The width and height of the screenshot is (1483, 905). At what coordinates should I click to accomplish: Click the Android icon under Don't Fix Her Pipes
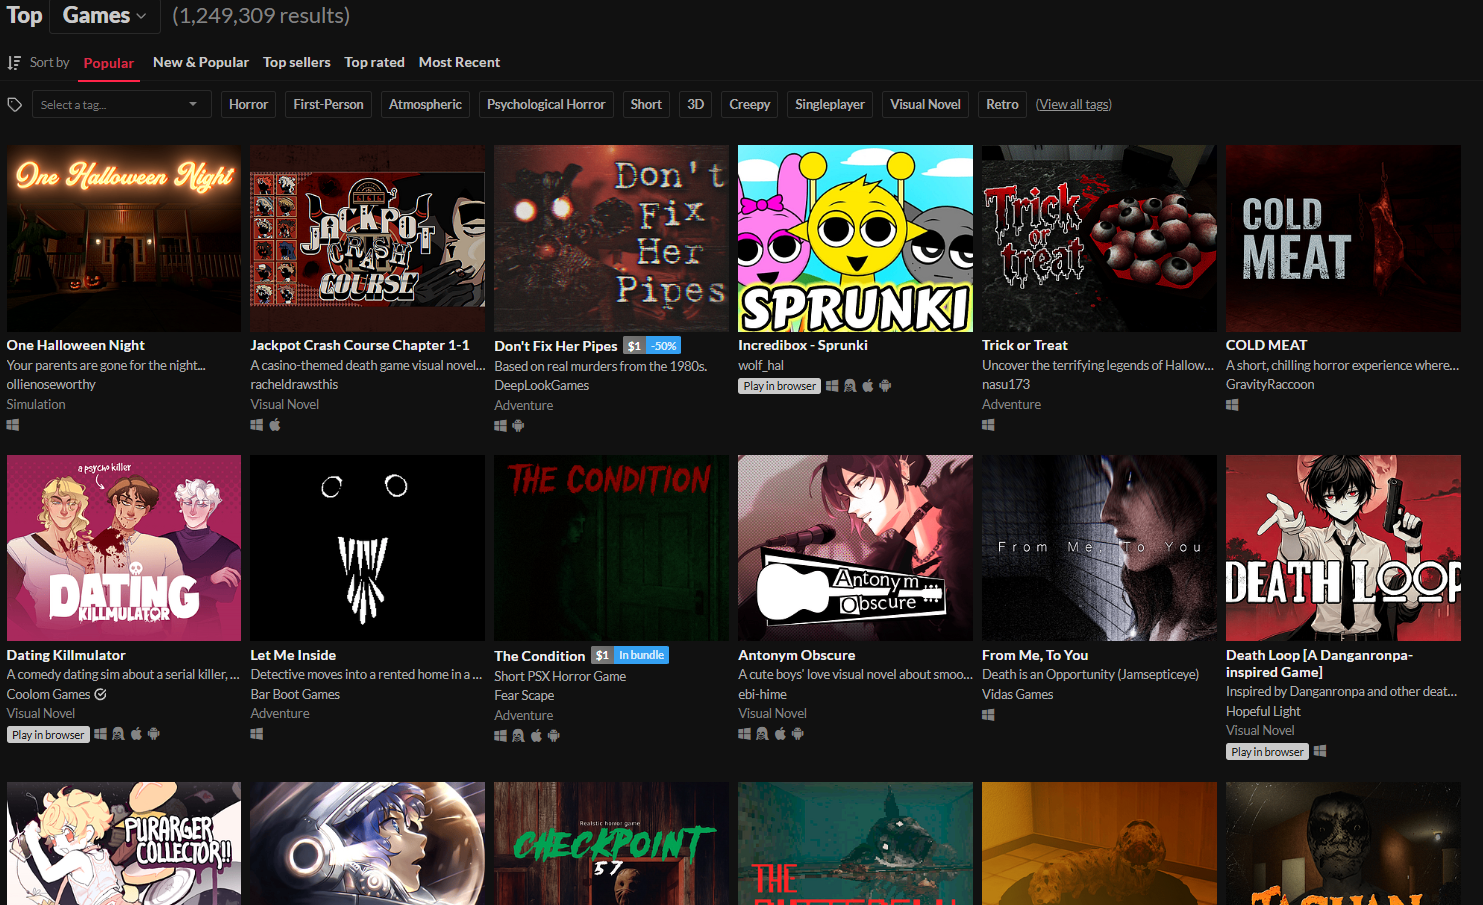(x=518, y=426)
